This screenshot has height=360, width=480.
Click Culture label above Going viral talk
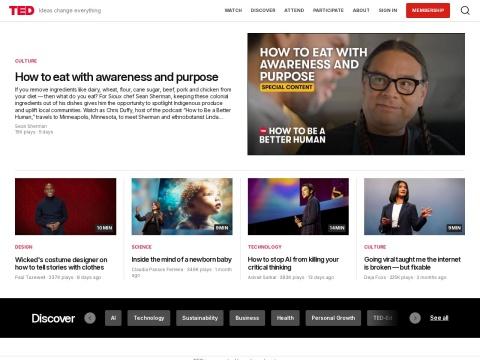375,247
